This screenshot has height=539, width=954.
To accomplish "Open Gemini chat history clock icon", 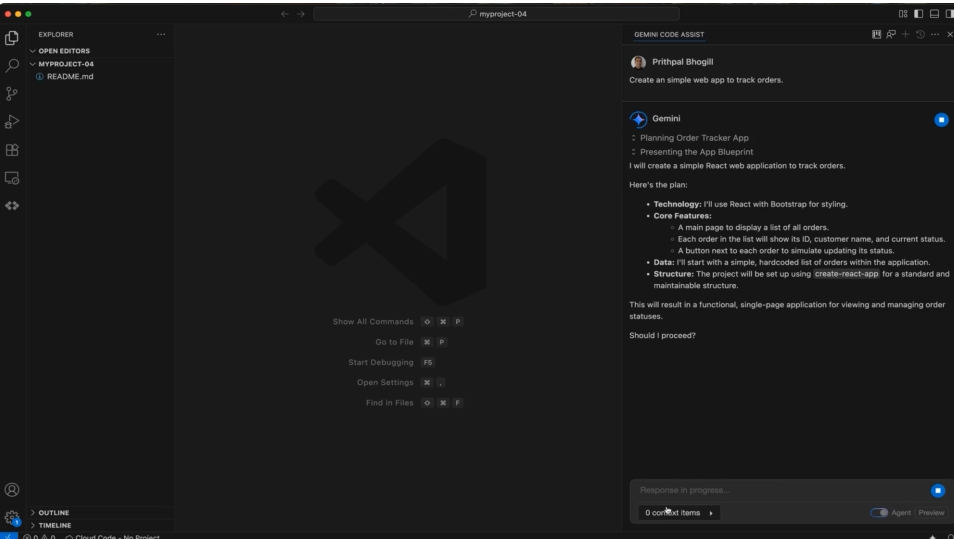I will point(920,35).
